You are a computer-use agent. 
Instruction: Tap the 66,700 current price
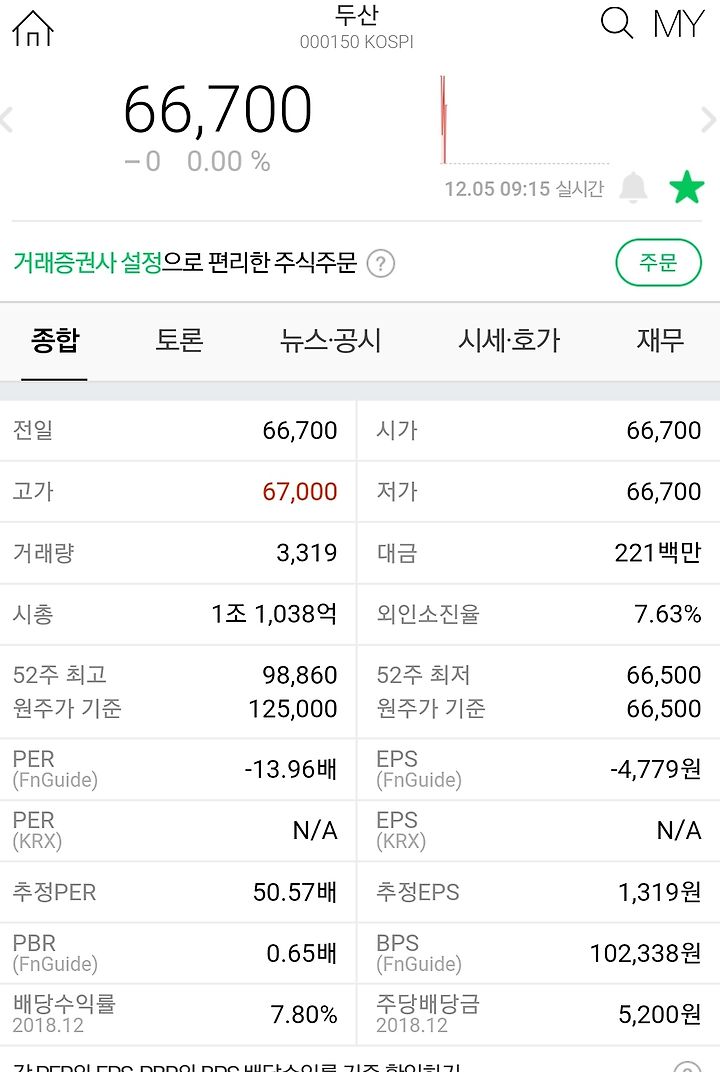217,109
